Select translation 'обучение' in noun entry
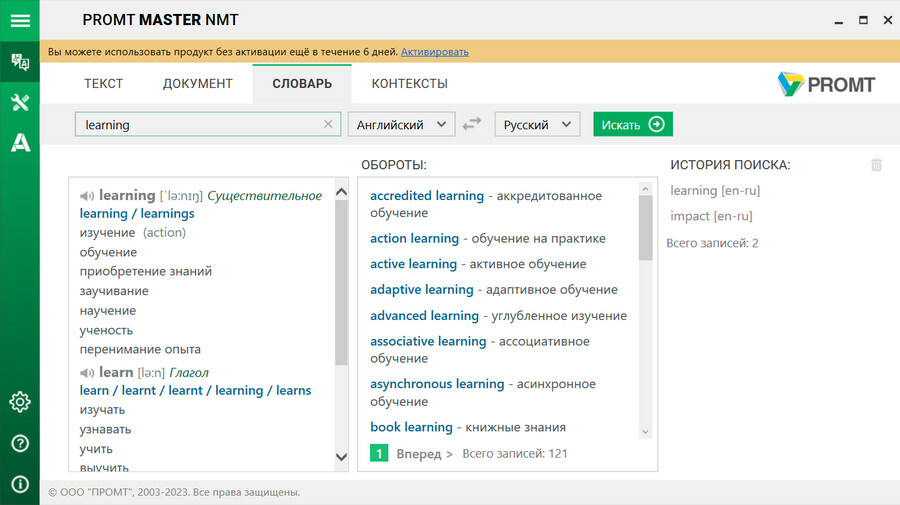Screen dimensions: 900x505 108,252
